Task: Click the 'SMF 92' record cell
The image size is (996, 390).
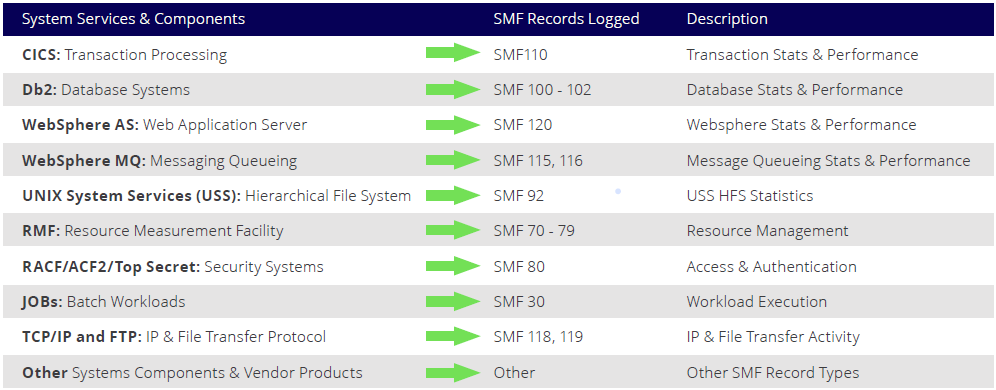Action: [x=519, y=196]
